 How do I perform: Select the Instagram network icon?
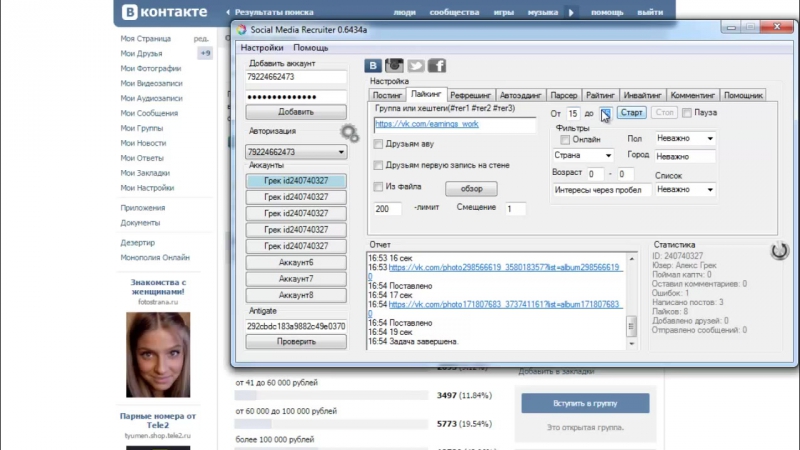[x=394, y=65]
